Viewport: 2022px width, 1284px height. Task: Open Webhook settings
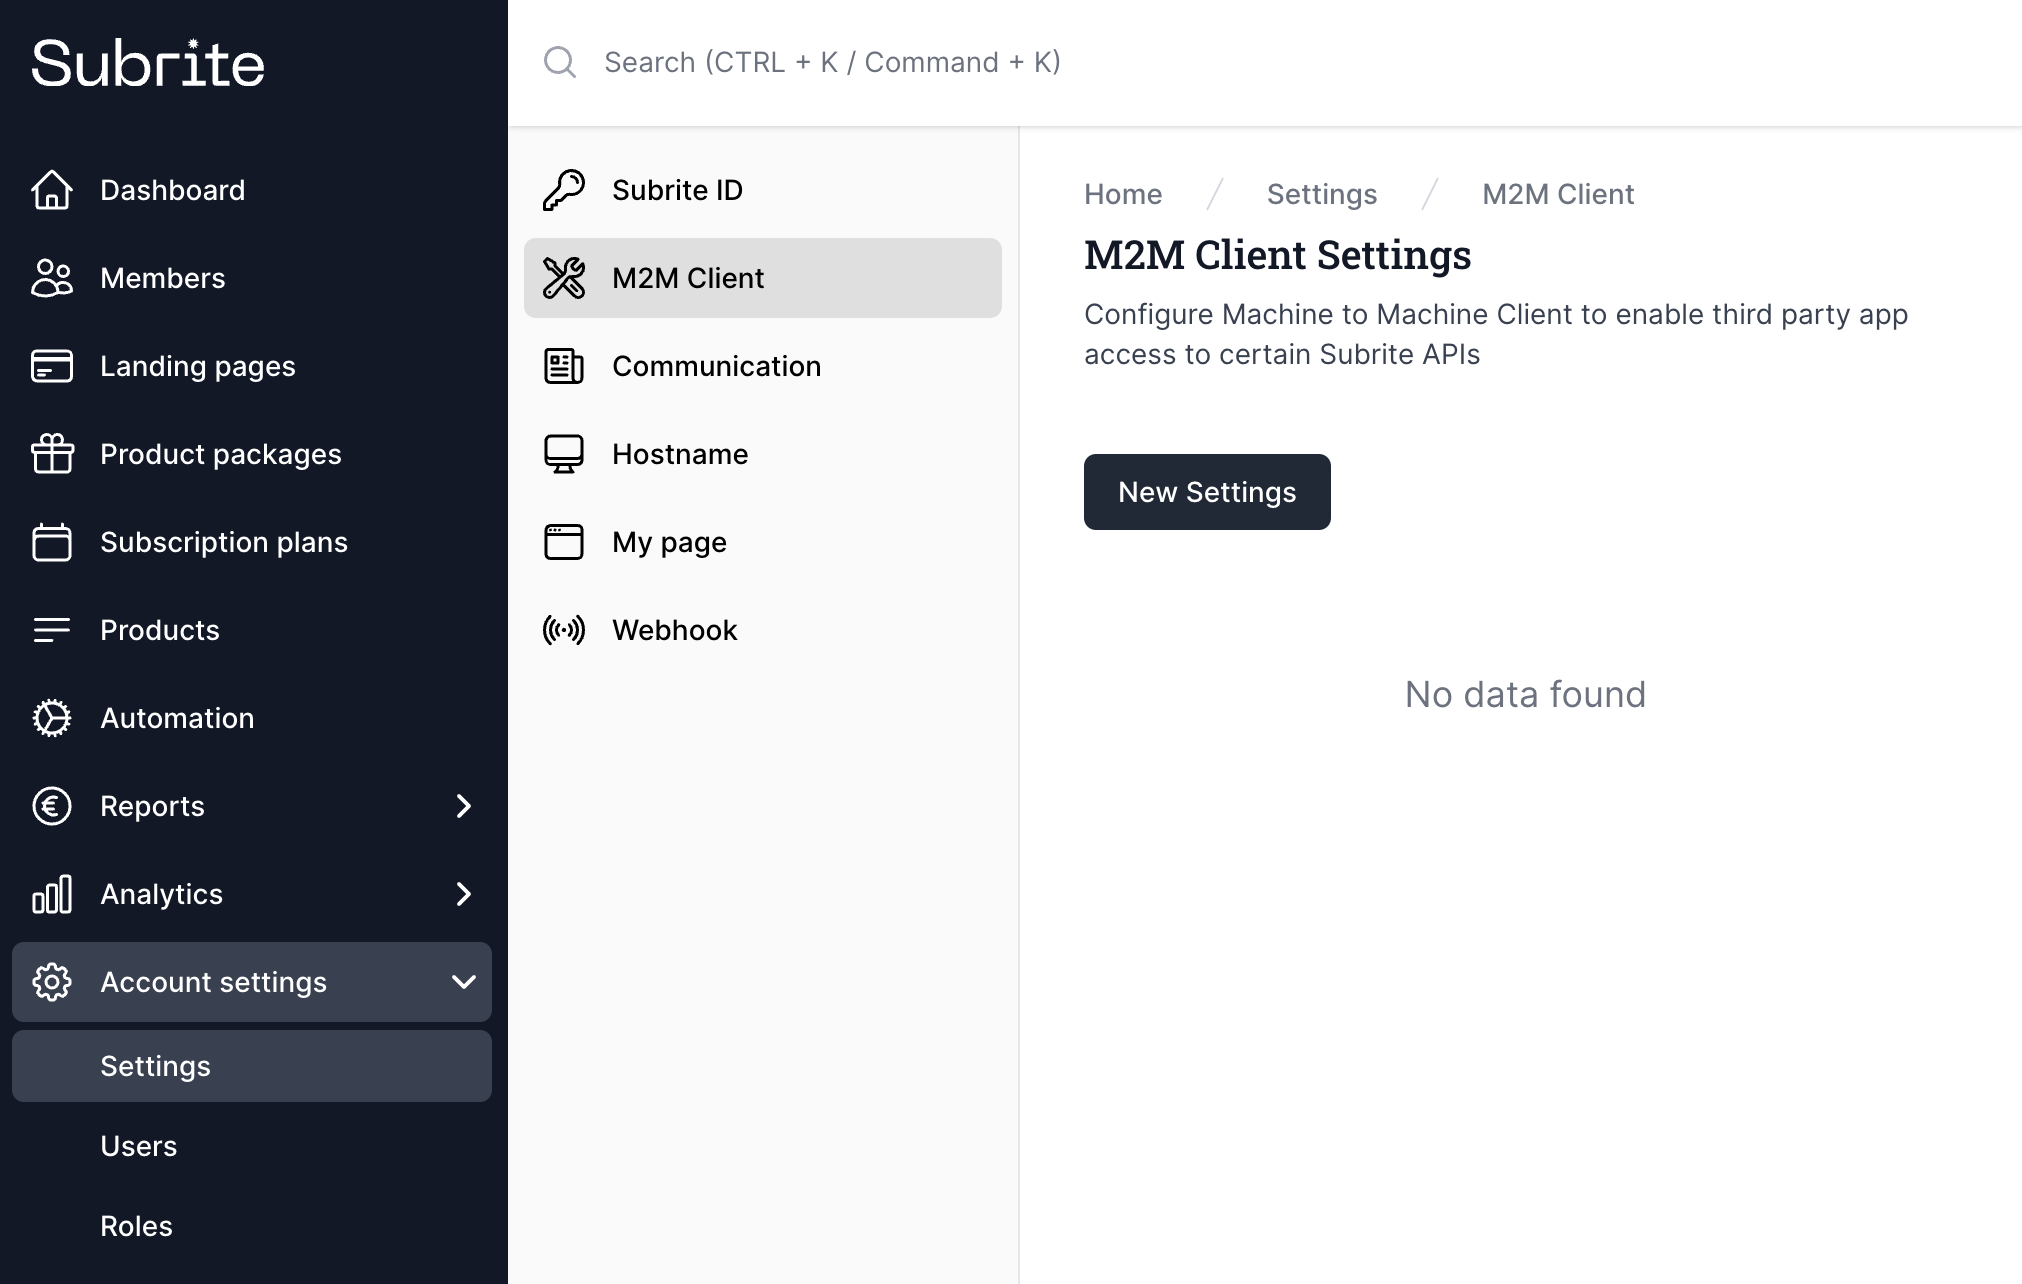tap(763, 630)
